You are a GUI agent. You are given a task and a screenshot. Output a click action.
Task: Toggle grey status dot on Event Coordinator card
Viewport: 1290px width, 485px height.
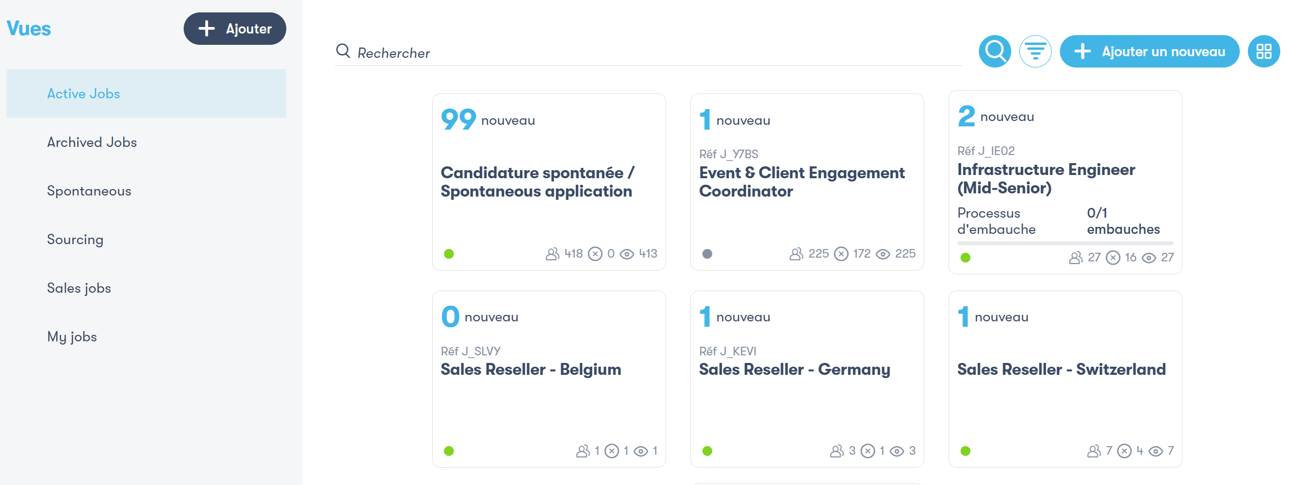pos(707,254)
